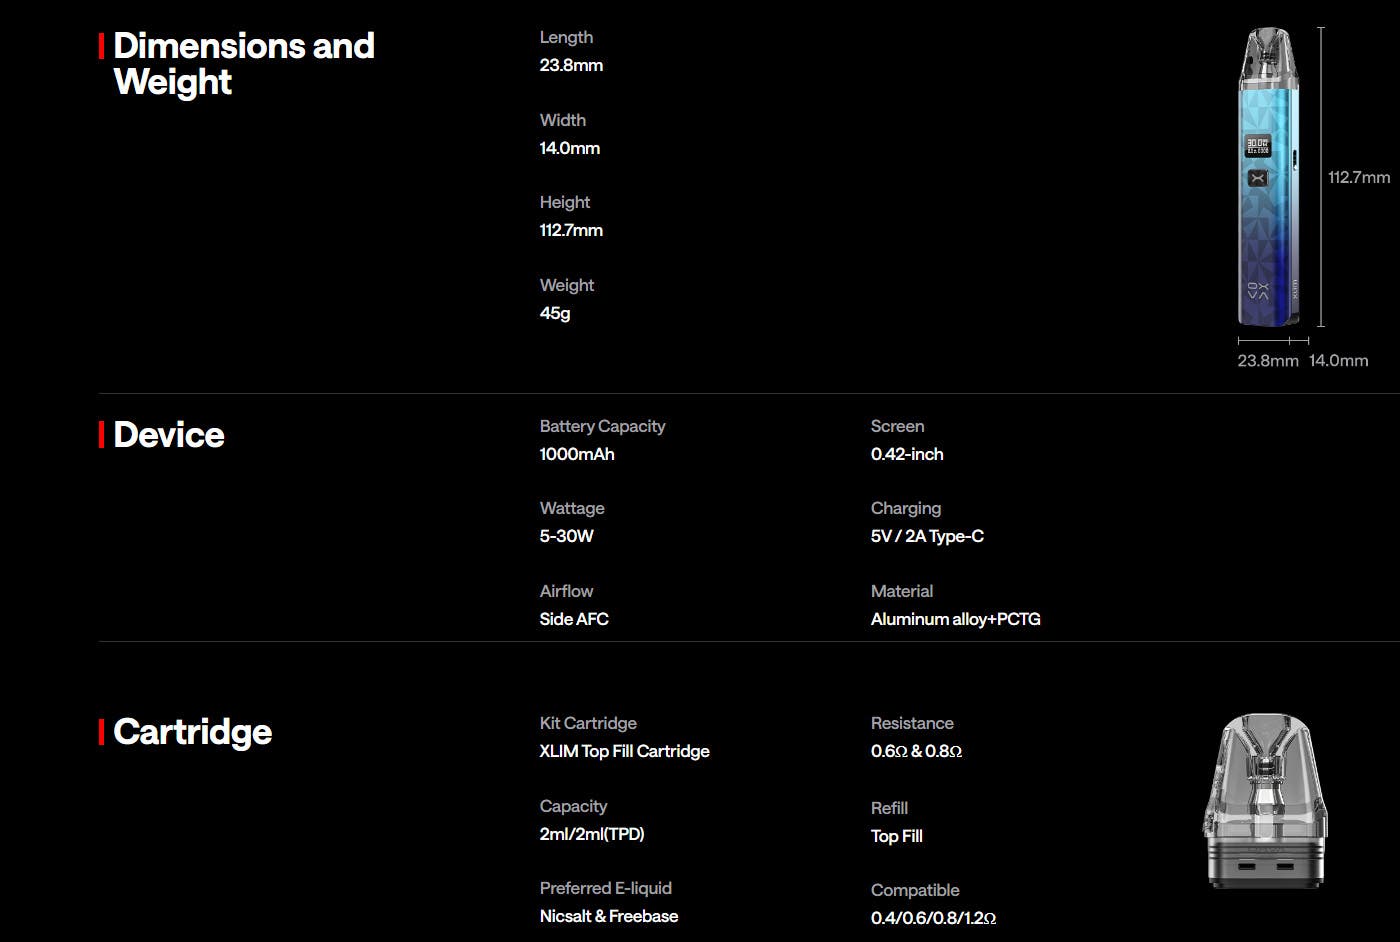
Task: Click the XLIM cartridge product image
Action: coord(1267,801)
